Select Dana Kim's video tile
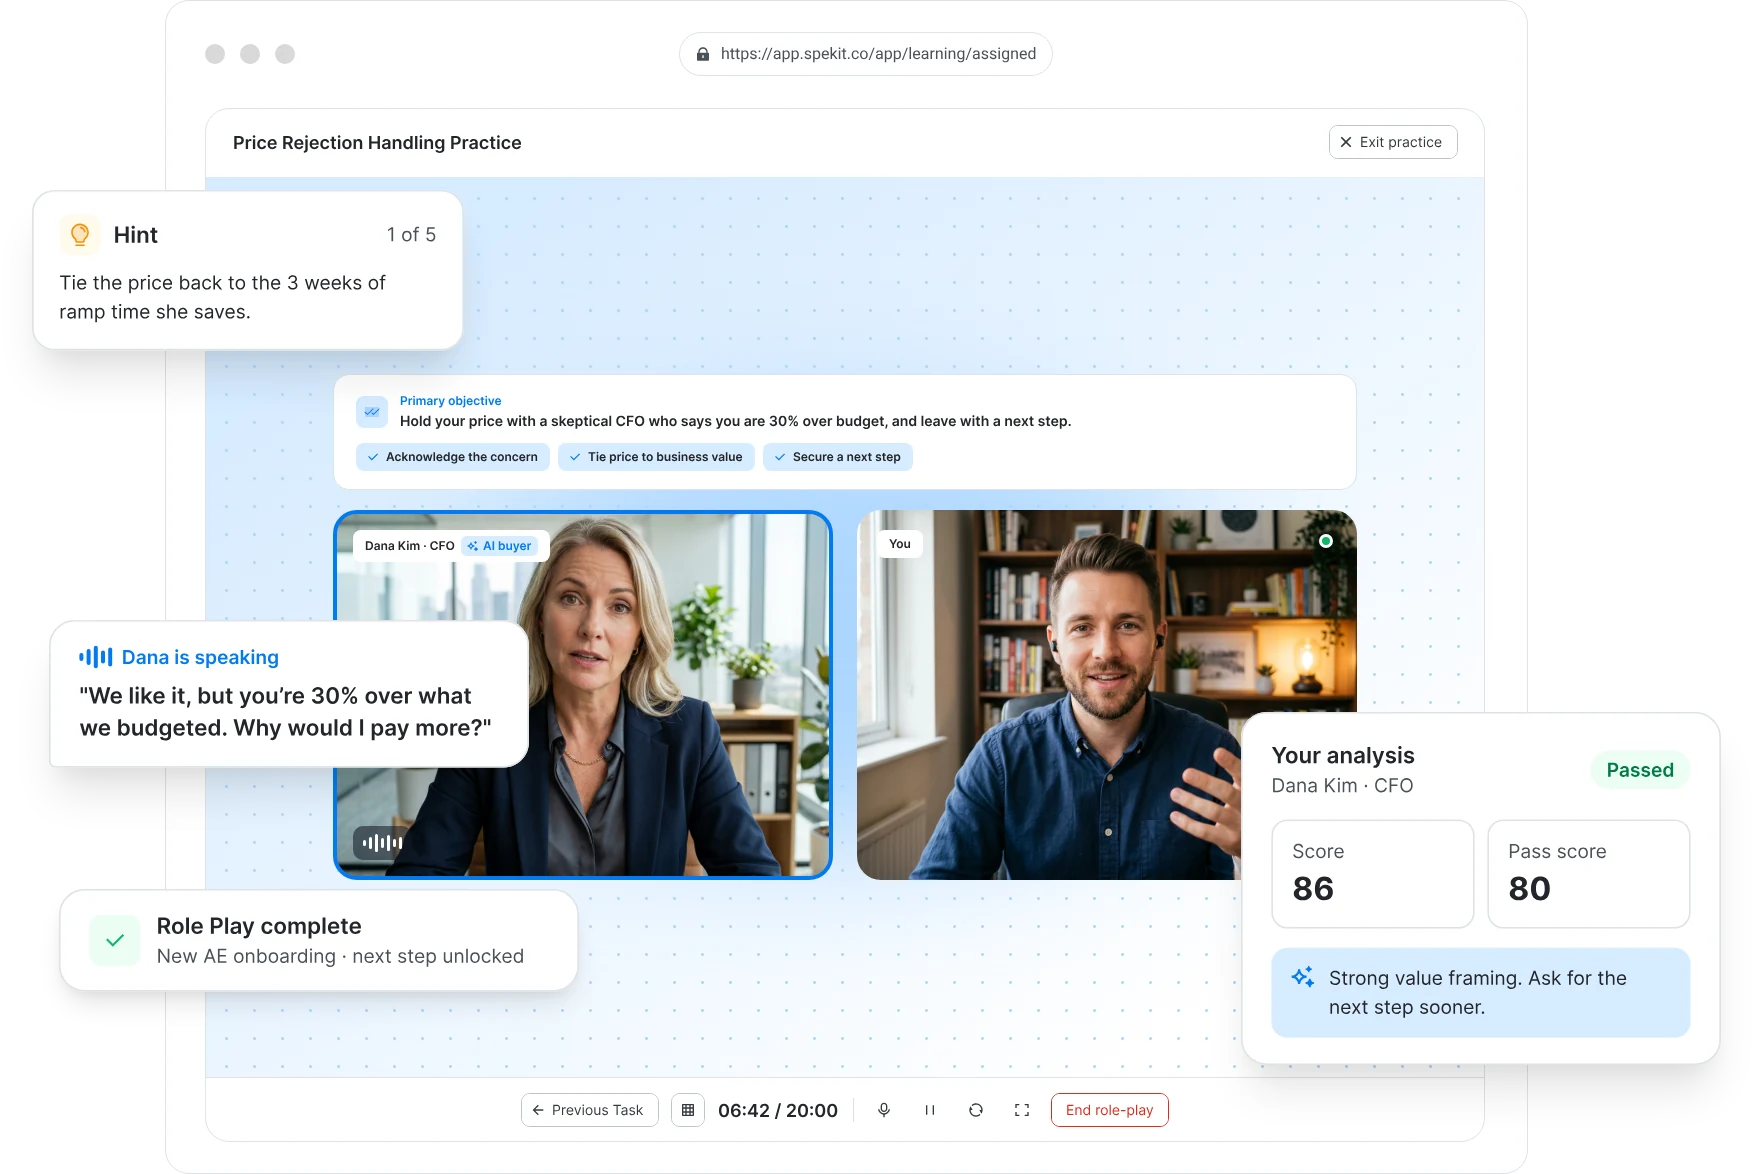Viewport: 1753px width, 1174px height. tap(583, 695)
